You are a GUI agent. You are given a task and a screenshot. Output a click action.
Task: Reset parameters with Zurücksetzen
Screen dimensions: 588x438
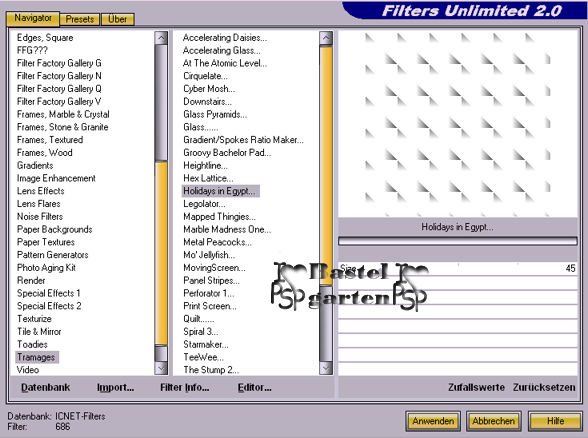pyautogui.click(x=544, y=387)
